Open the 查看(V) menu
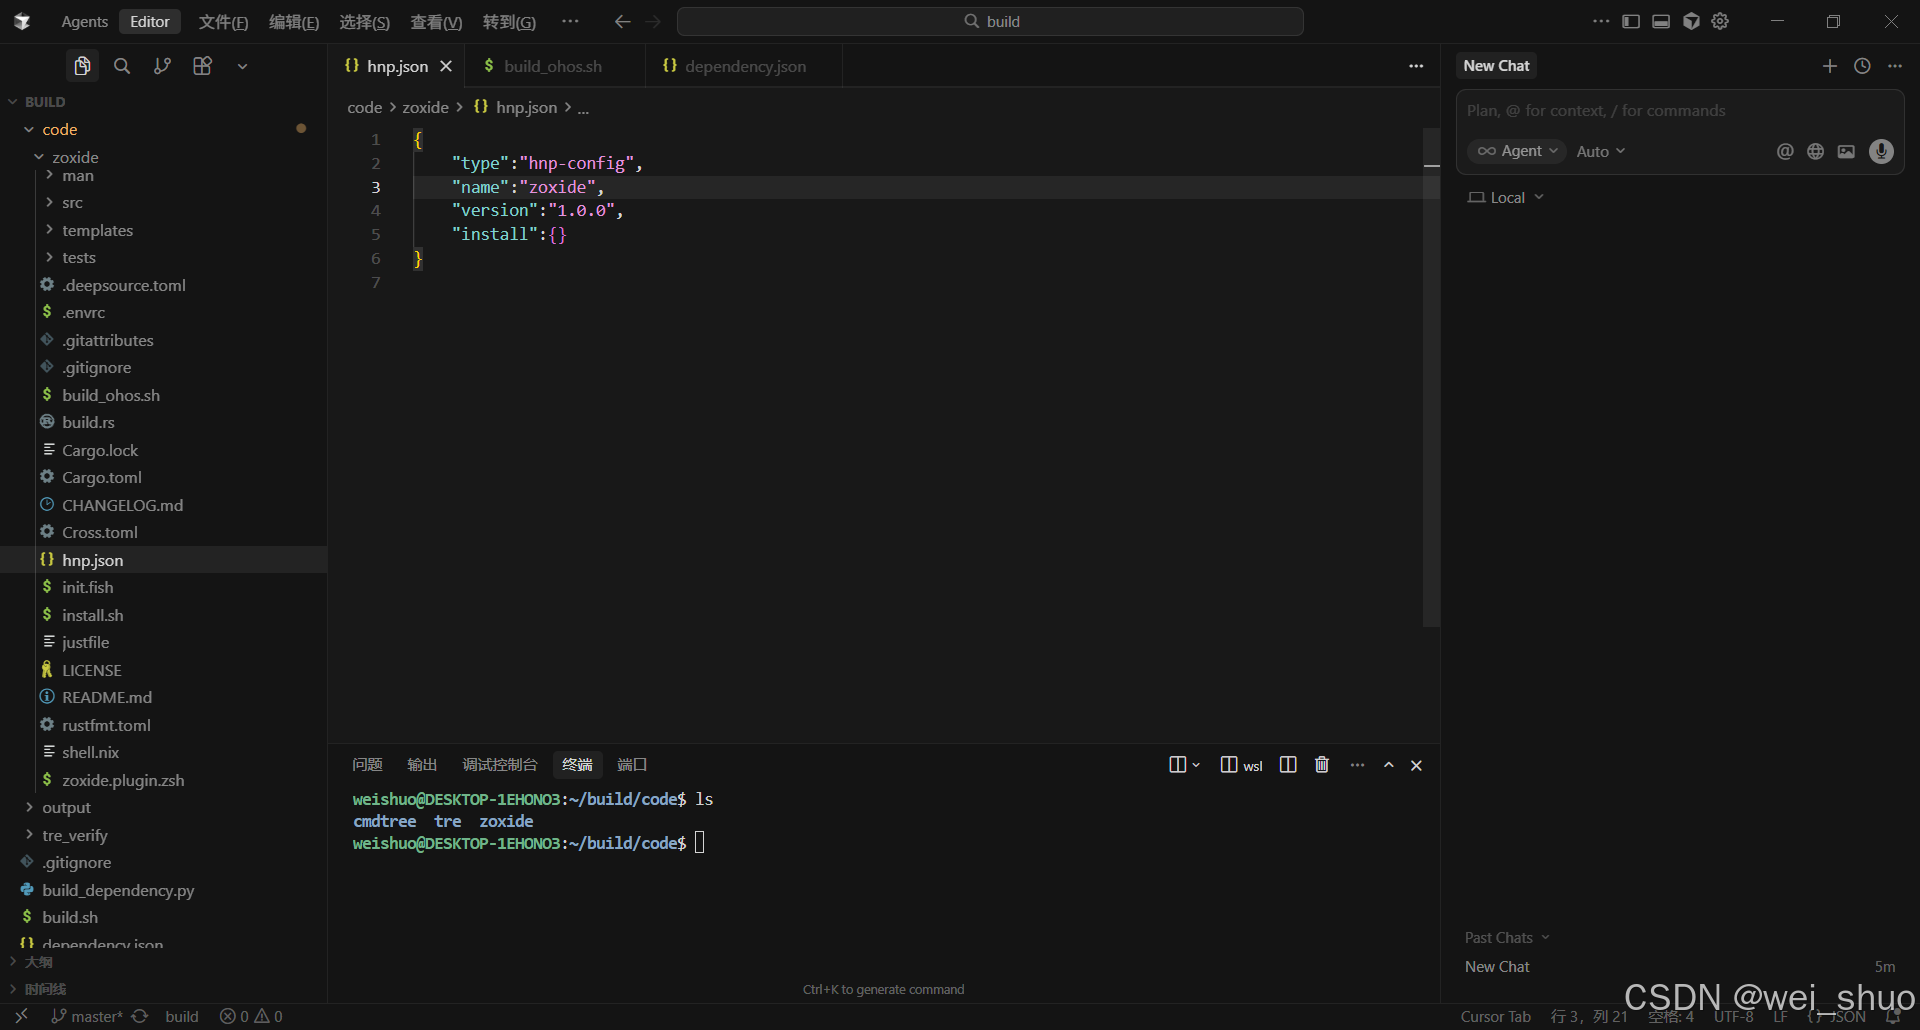1920x1030 pixels. (x=436, y=22)
